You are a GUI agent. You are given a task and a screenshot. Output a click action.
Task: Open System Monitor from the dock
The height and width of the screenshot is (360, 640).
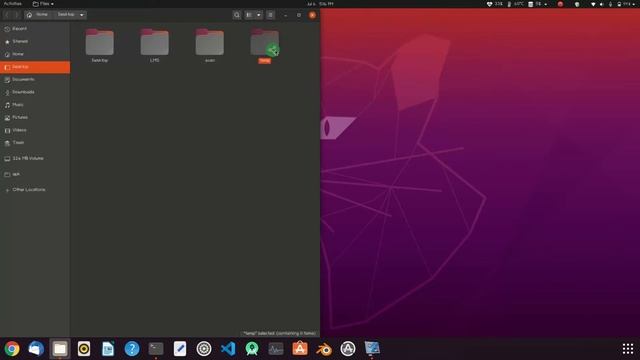point(276,349)
